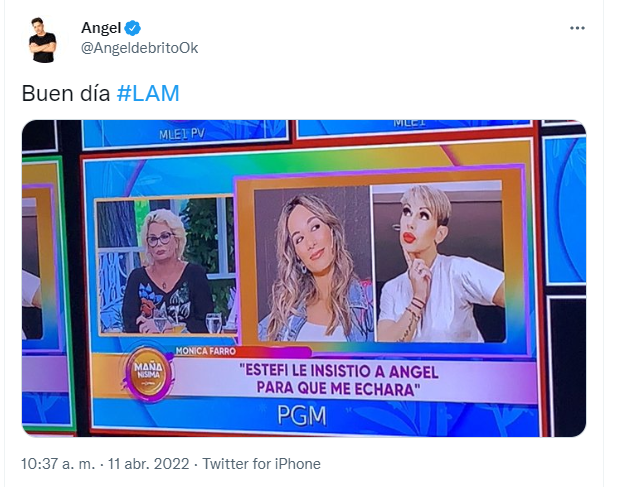Click the photo of short blond-haired person
This screenshot has height=487, width=617.
[438, 262]
